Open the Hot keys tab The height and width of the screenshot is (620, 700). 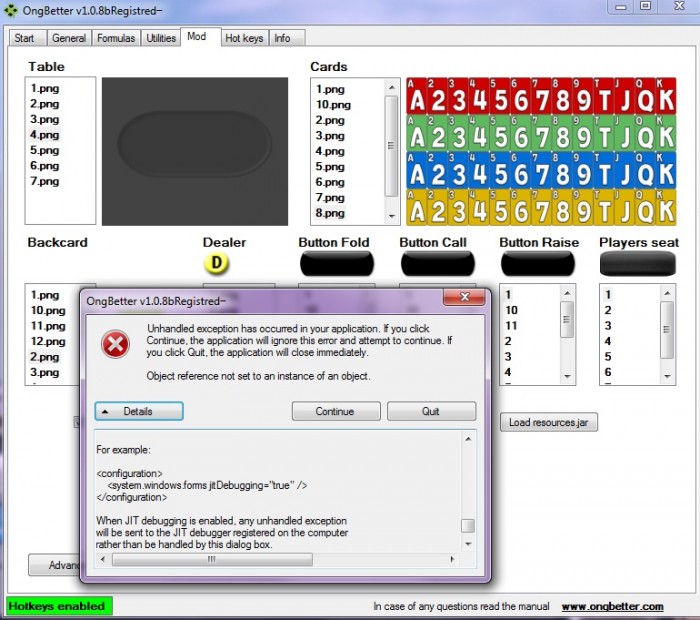244,38
